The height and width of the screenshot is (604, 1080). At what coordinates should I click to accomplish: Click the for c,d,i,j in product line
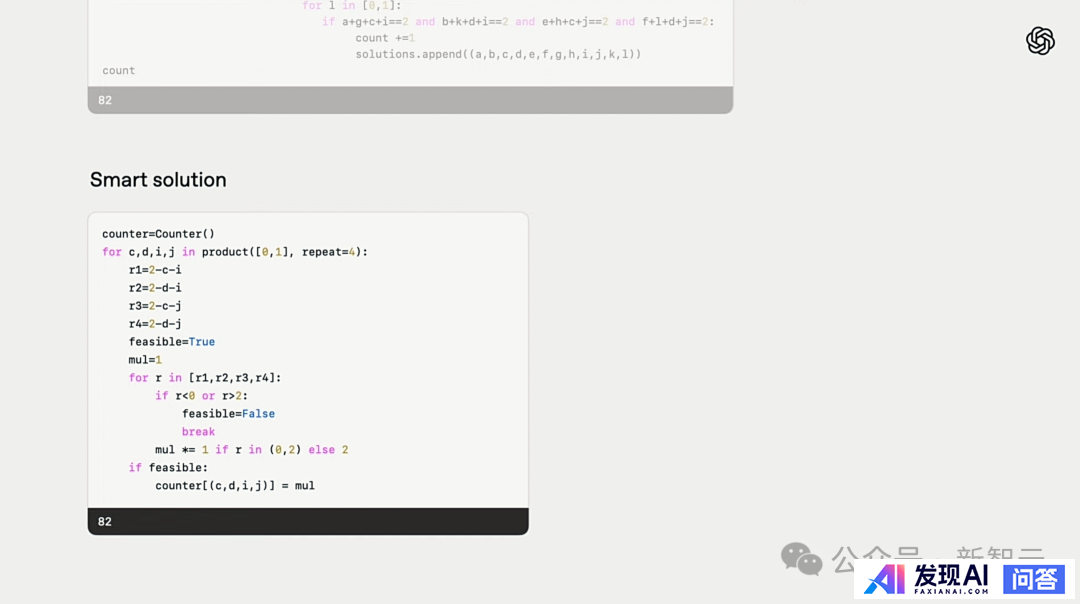pos(235,252)
